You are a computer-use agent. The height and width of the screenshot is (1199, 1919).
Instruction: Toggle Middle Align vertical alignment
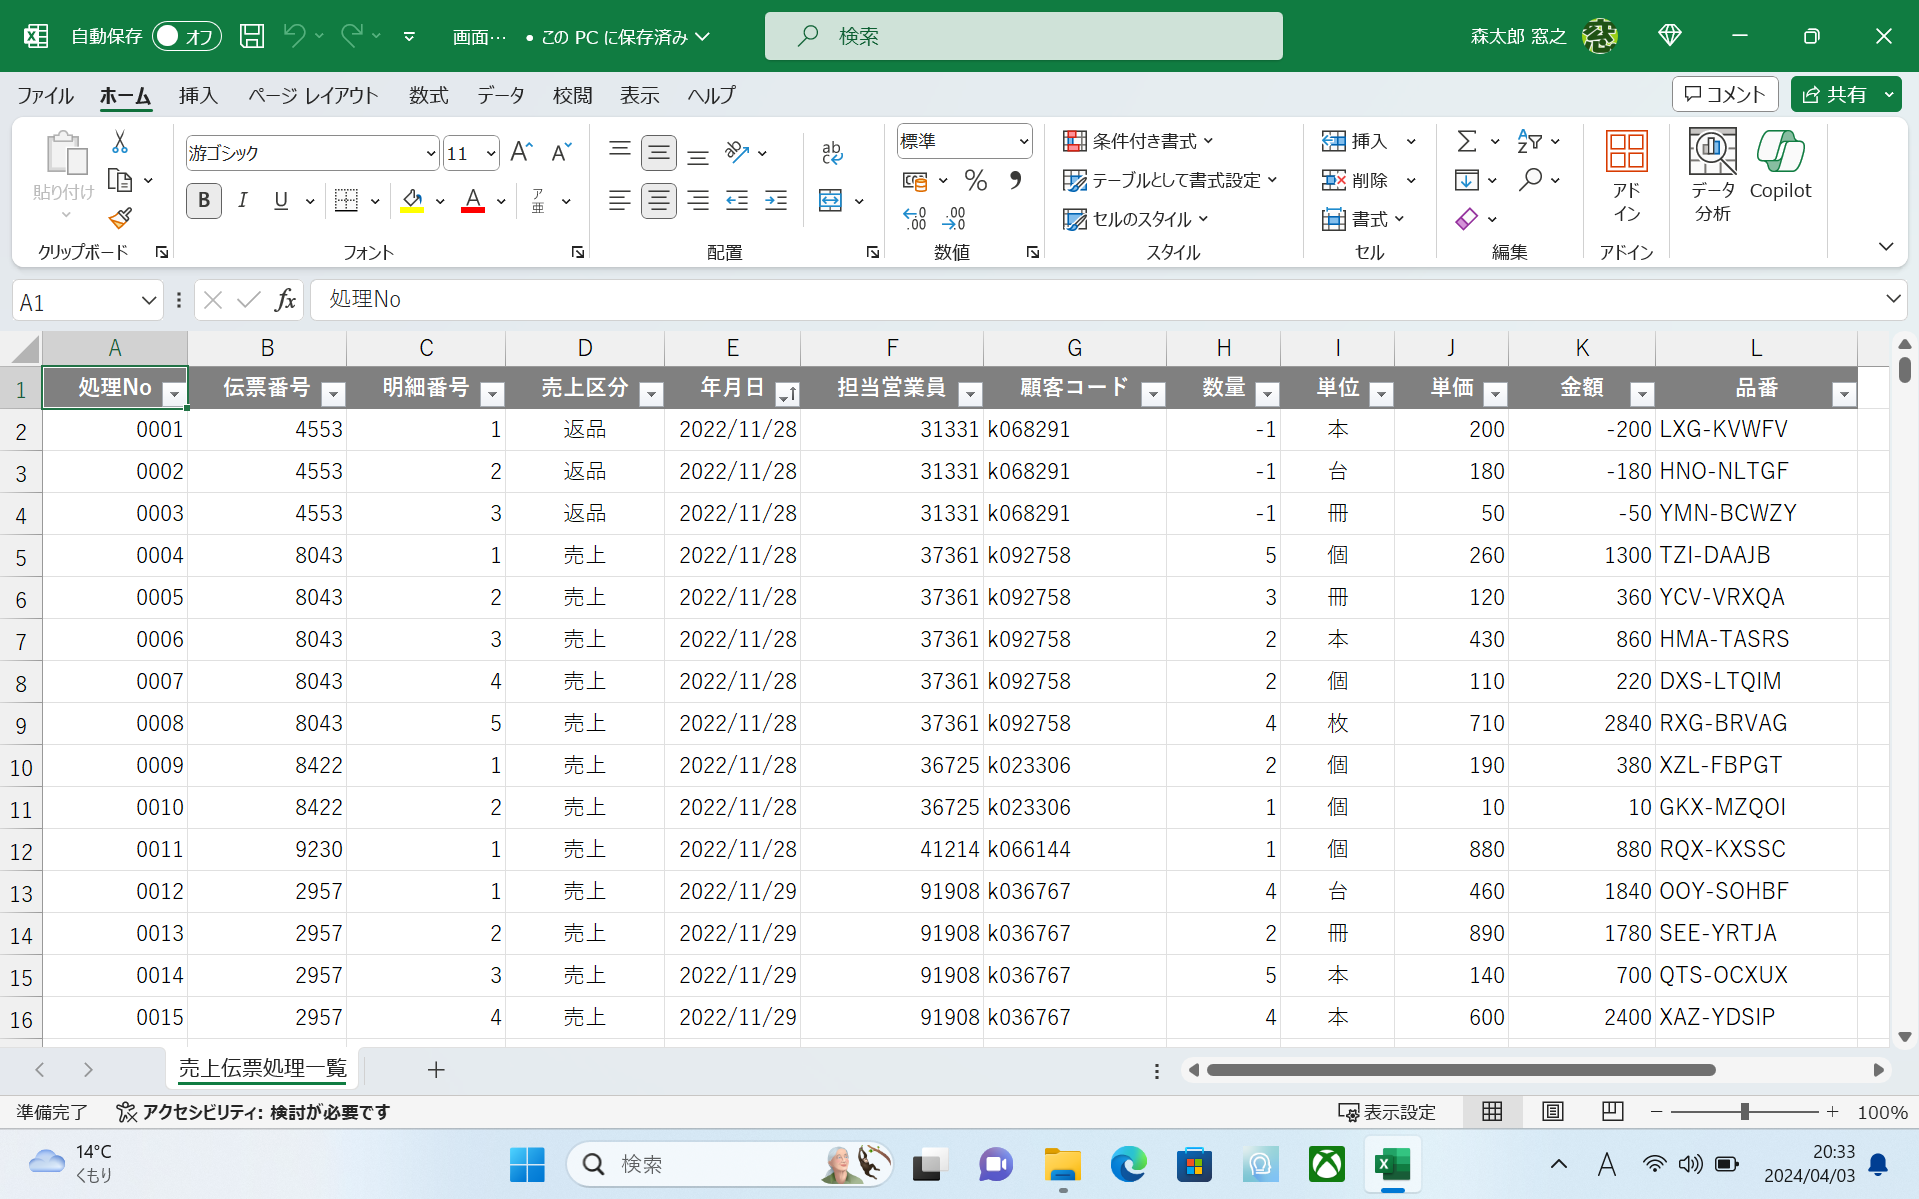[658, 152]
